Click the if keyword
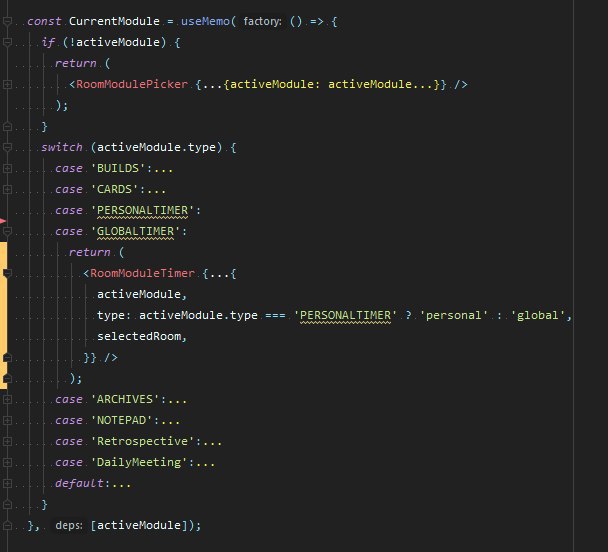 pos(48,42)
